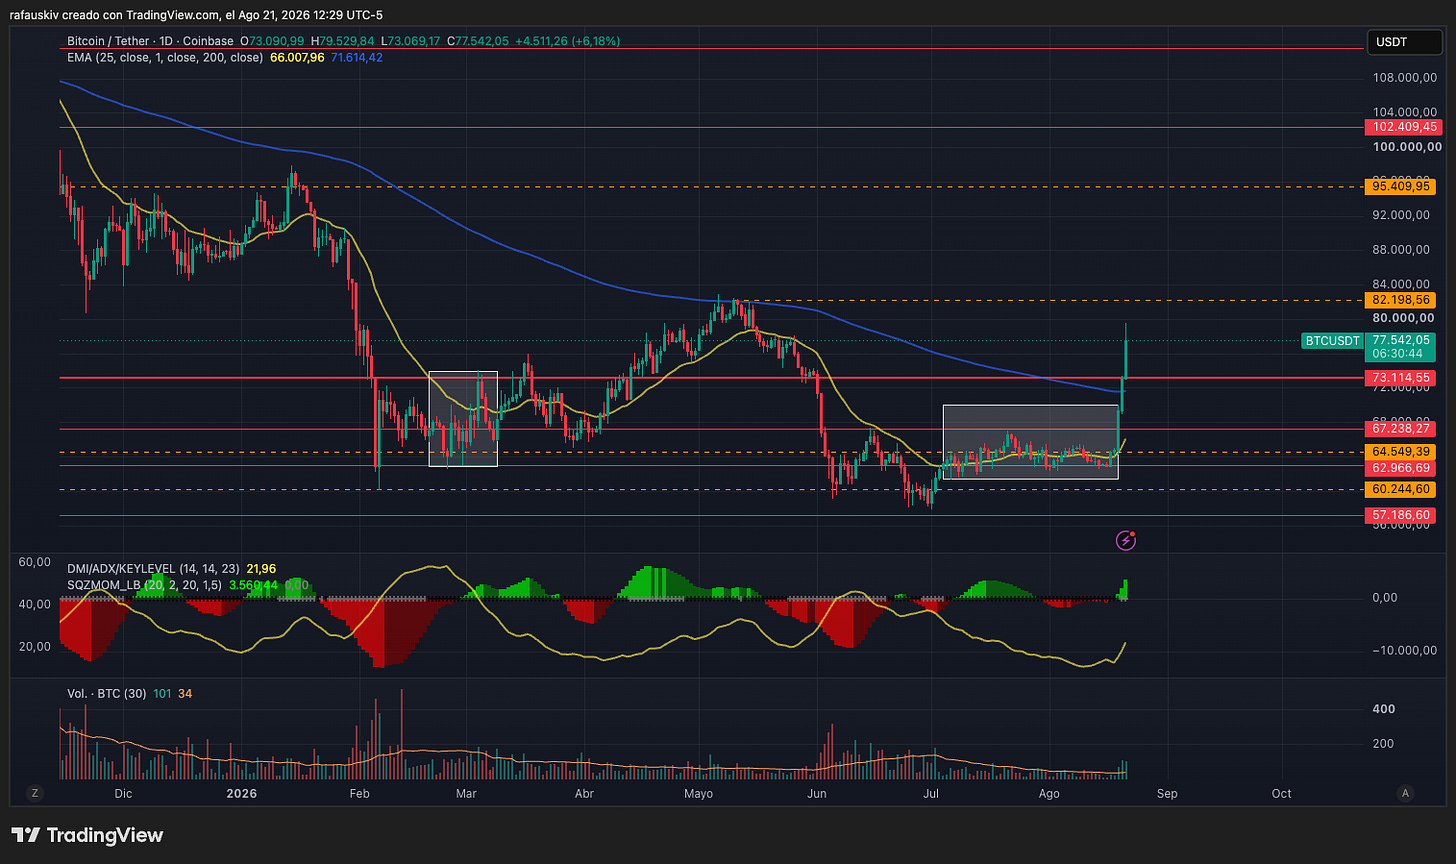Click the purple lightning news event icon
Viewport: 1456px width, 864px height.
(x=1126, y=541)
